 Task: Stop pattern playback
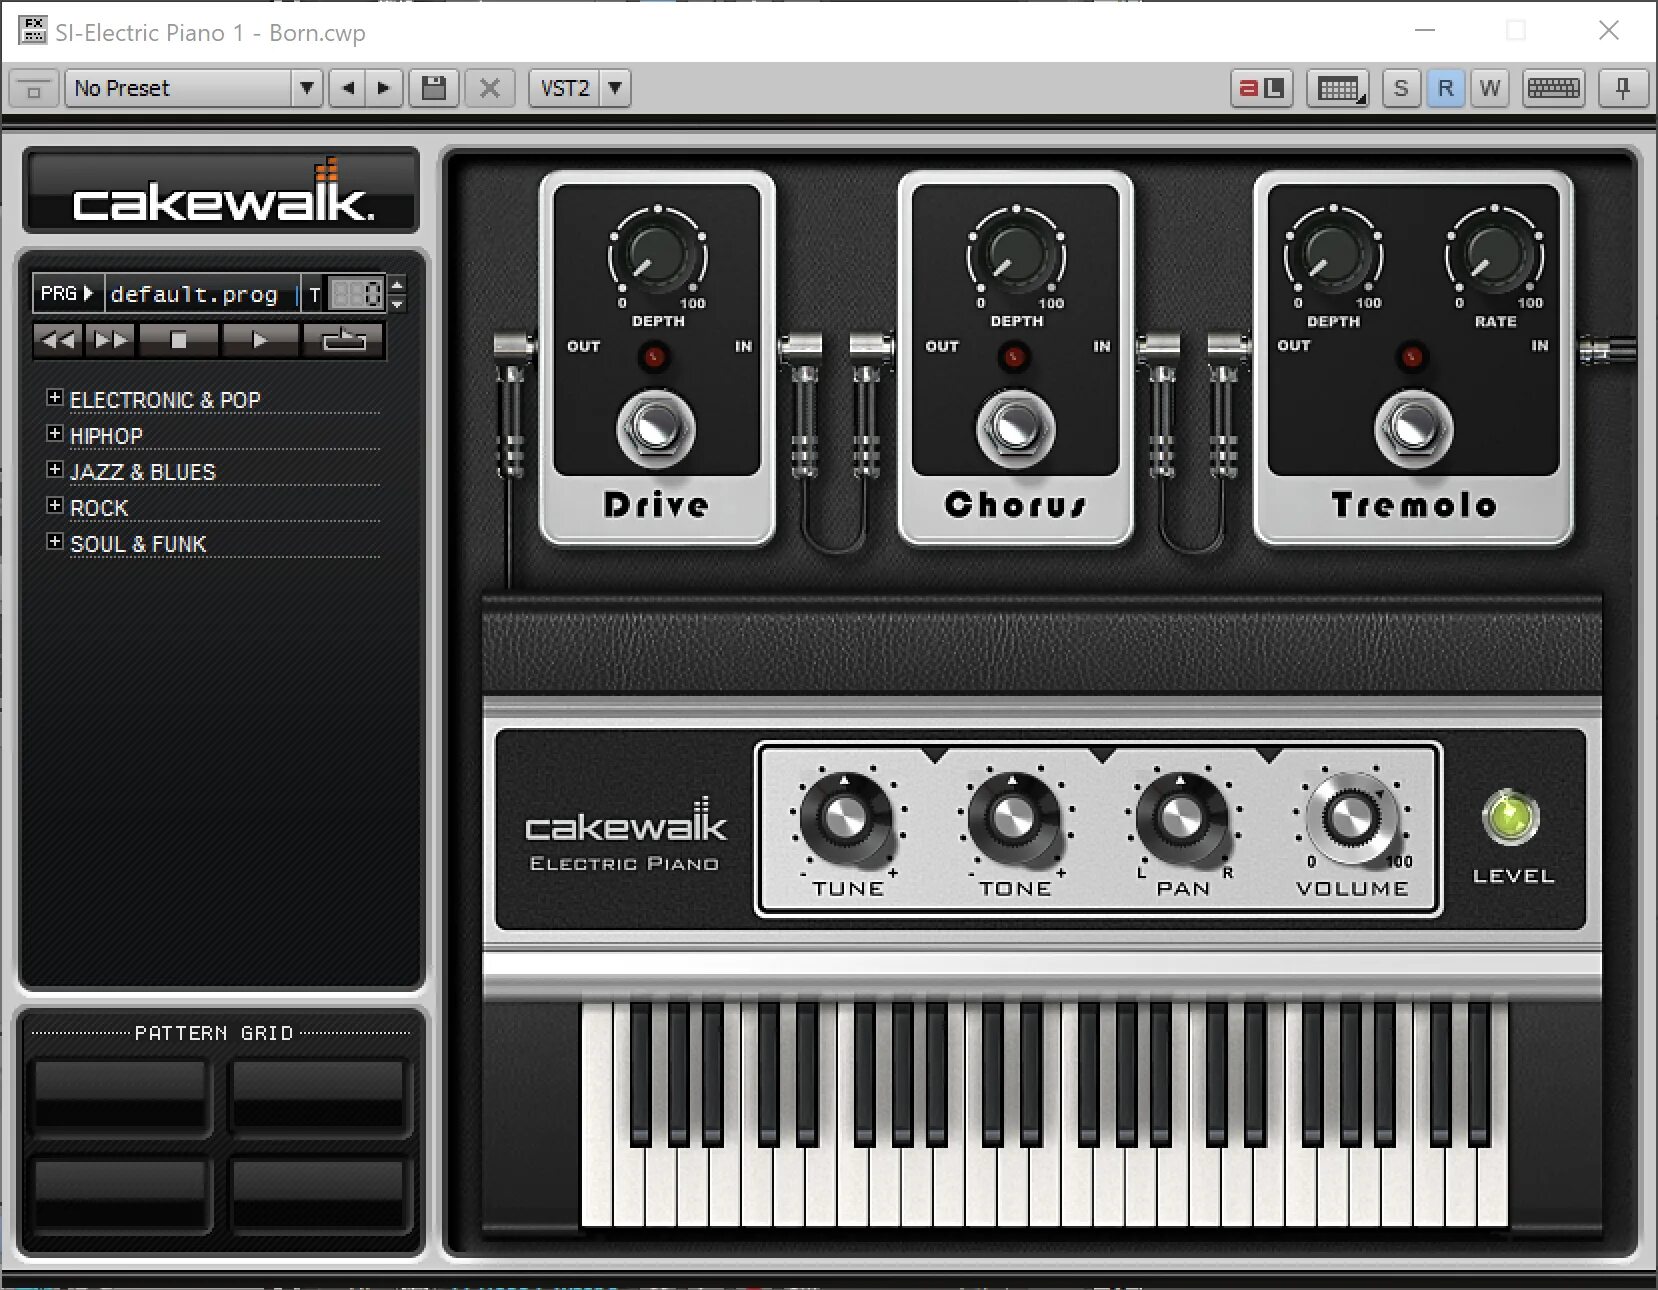coord(179,341)
